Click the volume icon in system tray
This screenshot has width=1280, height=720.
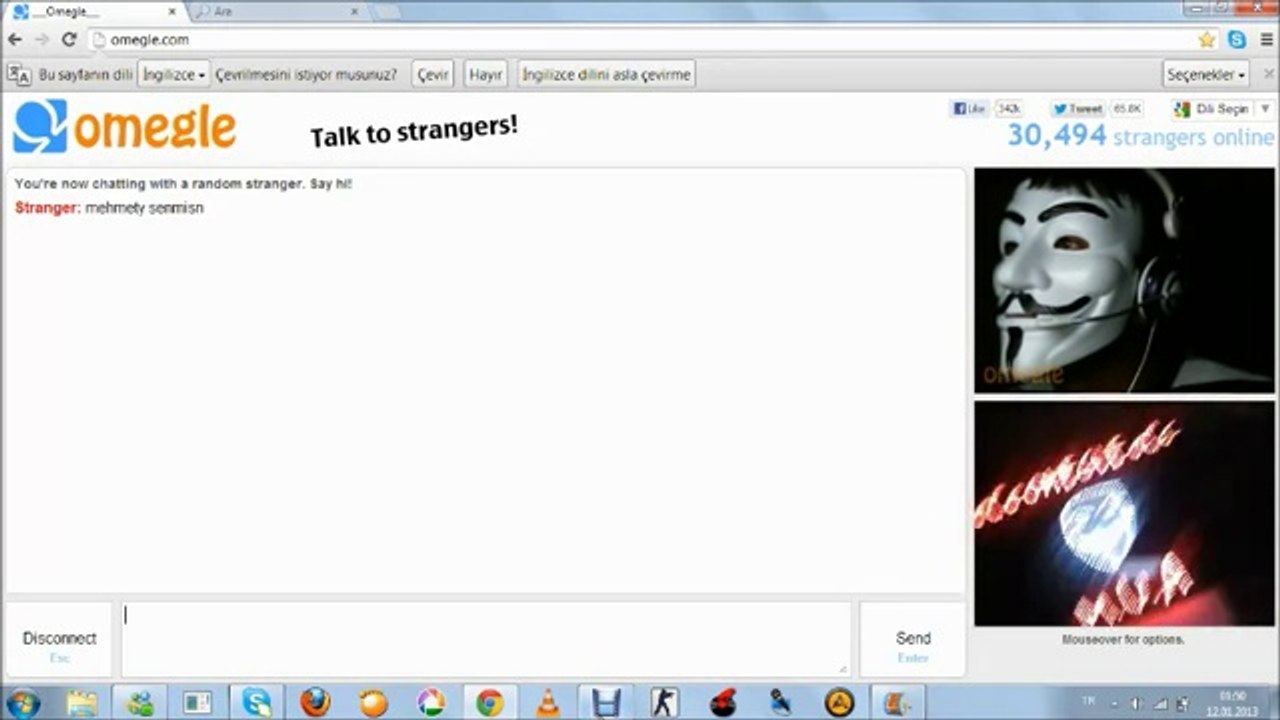pyautogui.click(x=1137, y=703)
